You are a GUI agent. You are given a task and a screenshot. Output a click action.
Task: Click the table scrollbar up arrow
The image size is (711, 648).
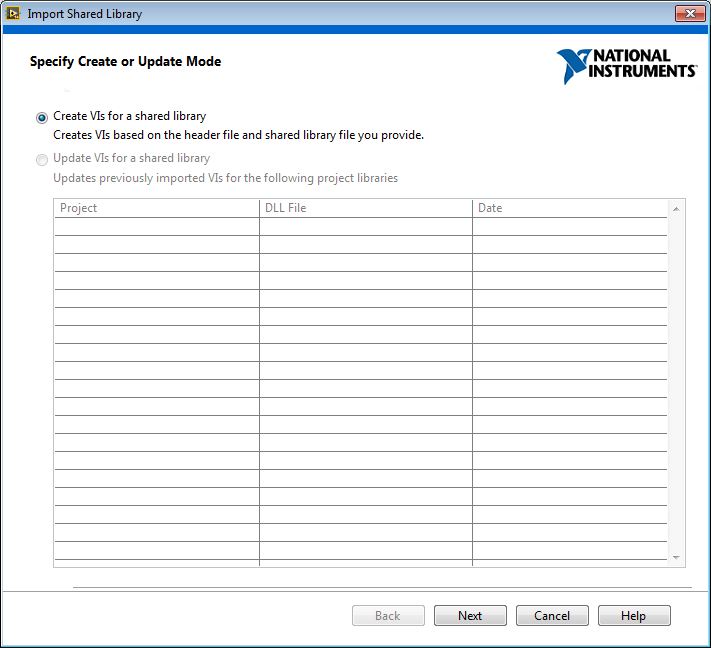676,209
